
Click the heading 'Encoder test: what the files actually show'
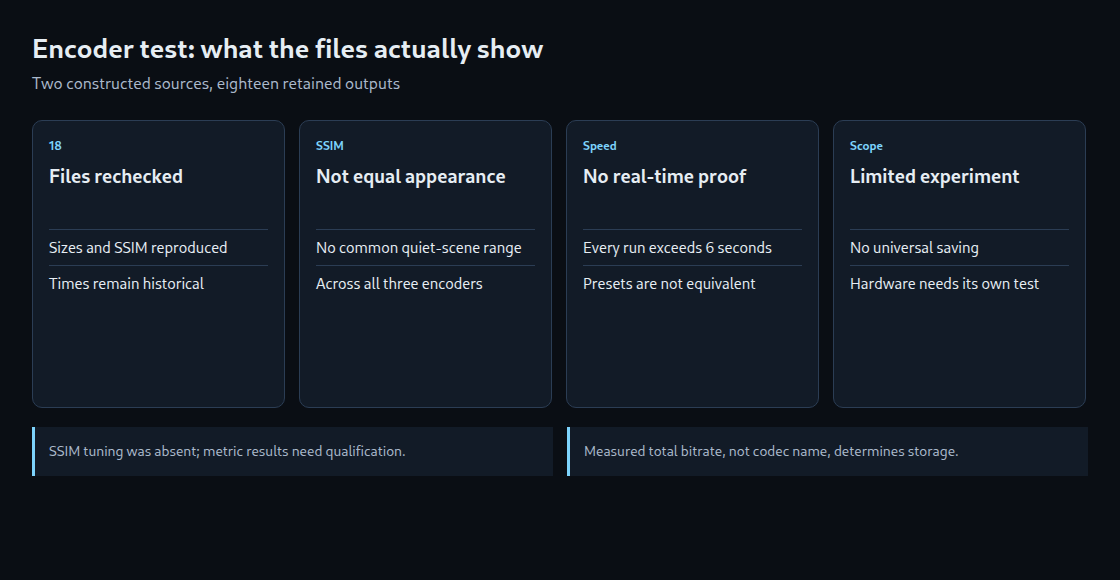[288, 49]
